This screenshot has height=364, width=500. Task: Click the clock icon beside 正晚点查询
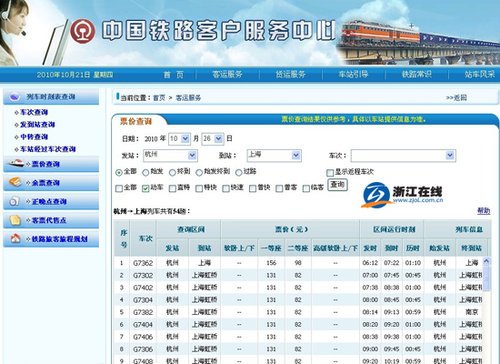(x=14, y=201)
